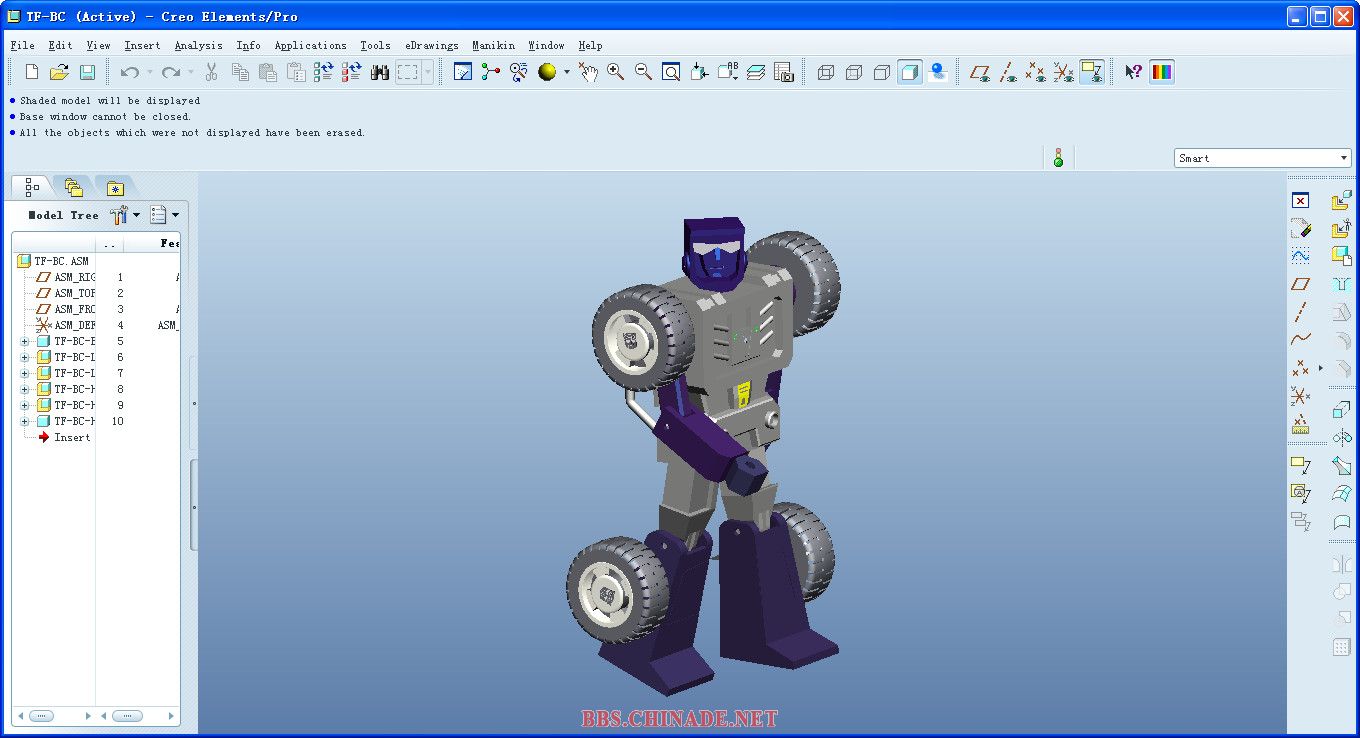The width and height of the screenshot is (1360, 738).
Task: Launch the View Manager icon
Action: 784,72
